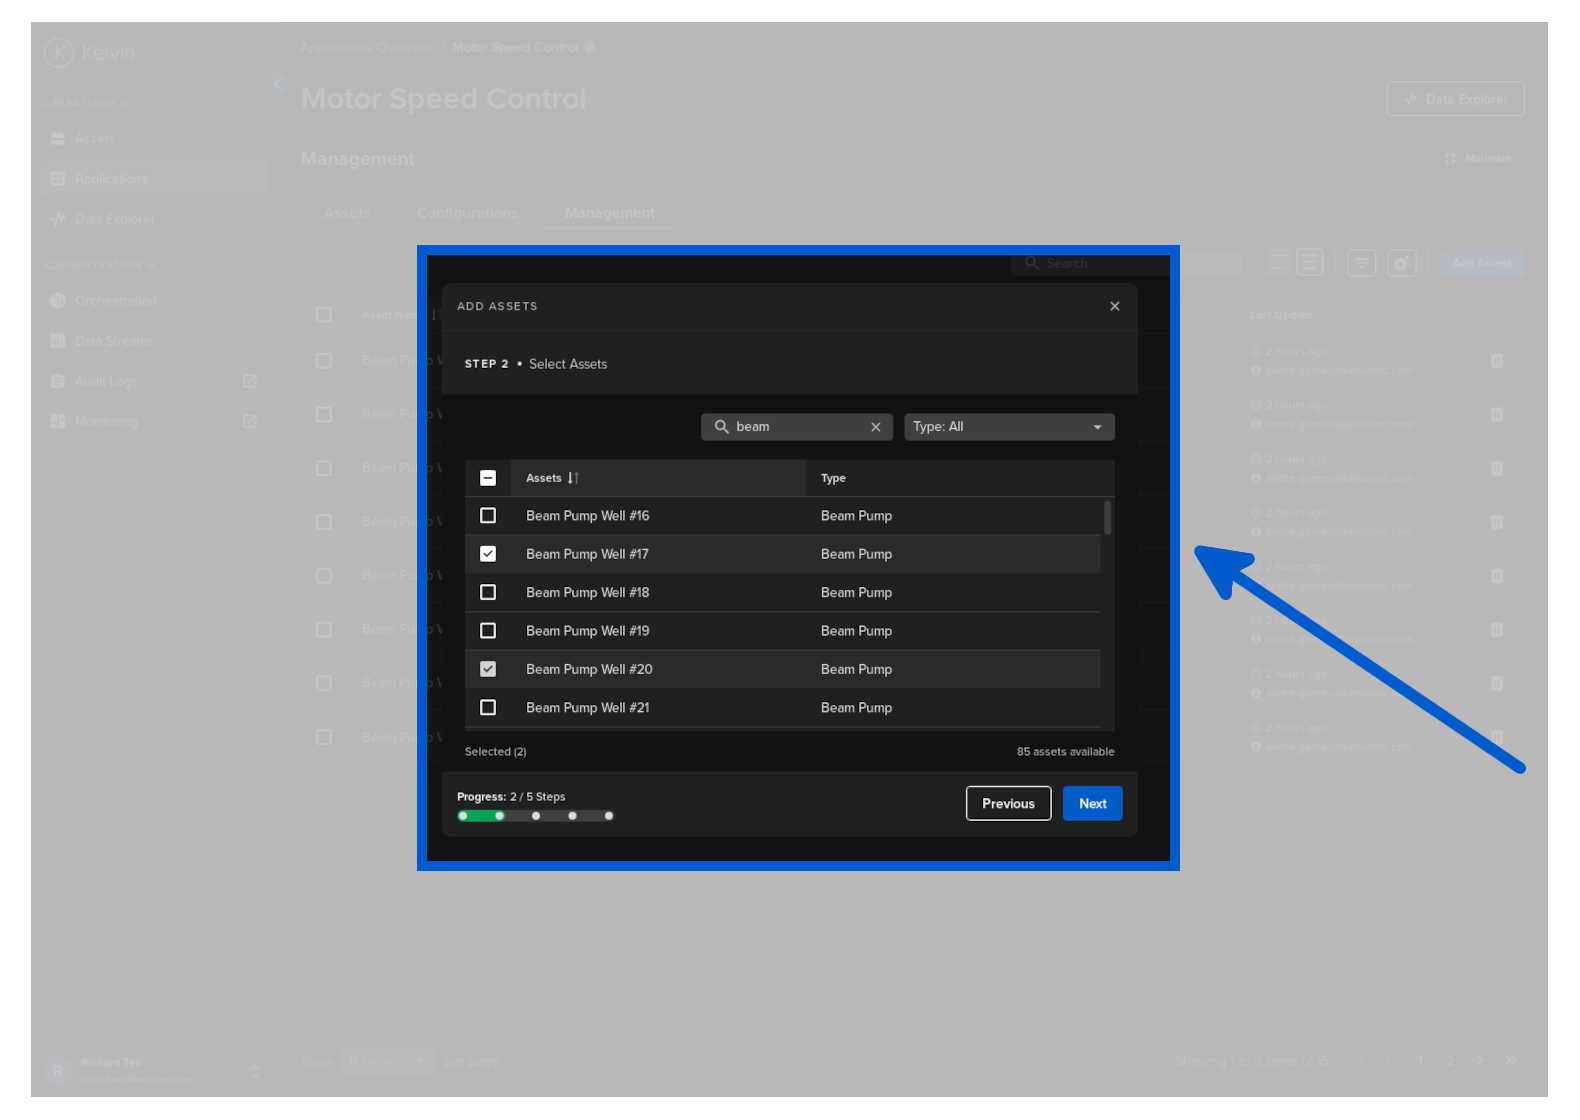Open the Type: All dropdown
1580x1120 pixels.
(x=1008, y=427)
